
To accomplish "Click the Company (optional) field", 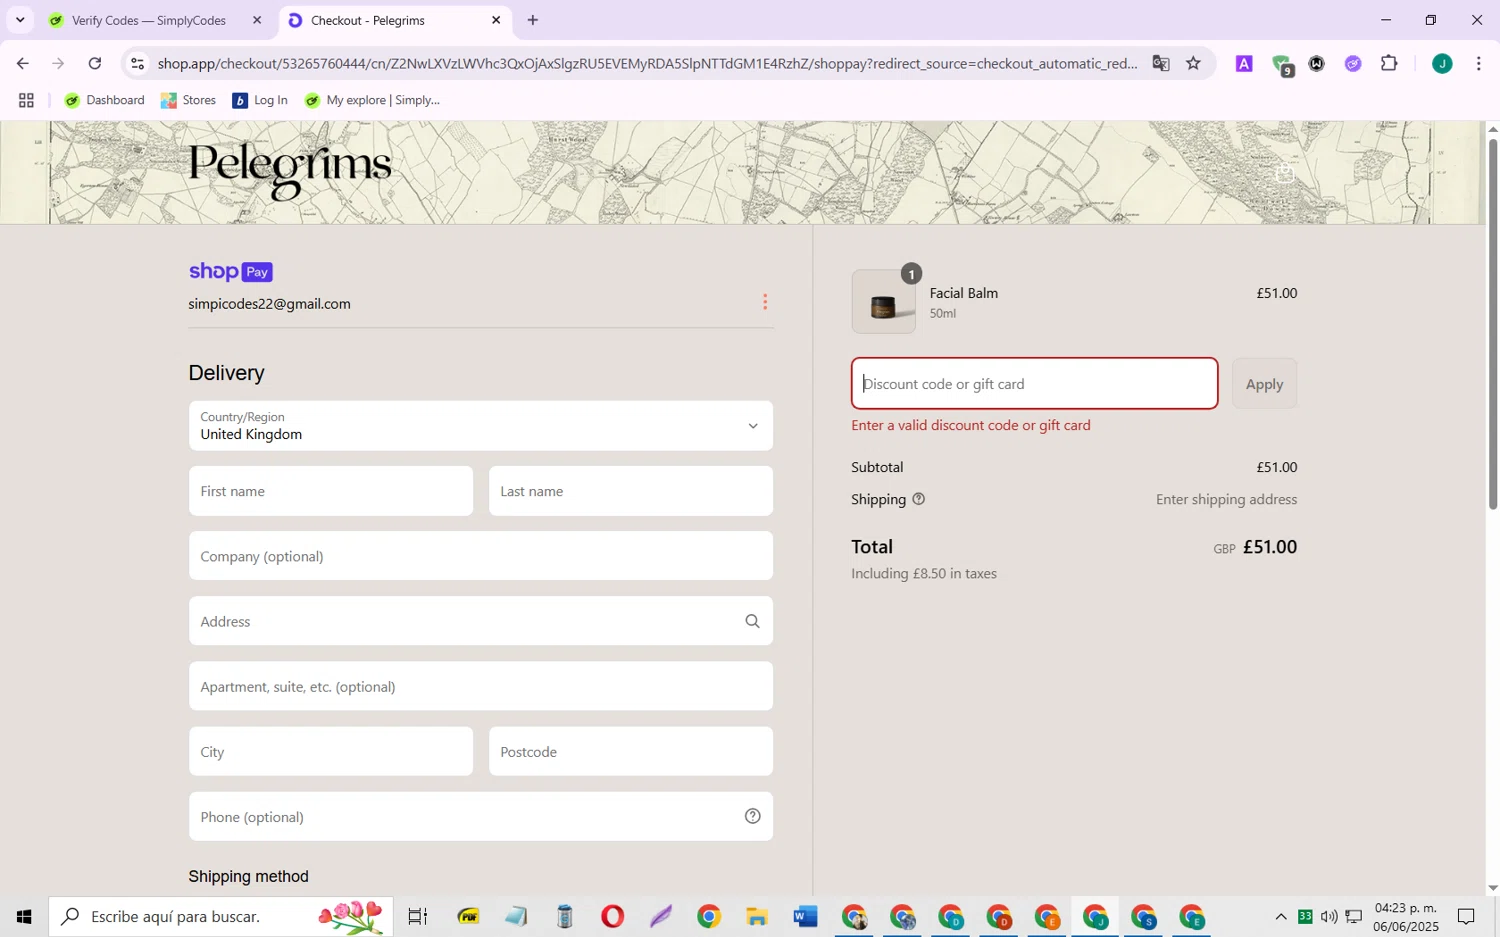I will pyautogui.click(x=481, y=556).
